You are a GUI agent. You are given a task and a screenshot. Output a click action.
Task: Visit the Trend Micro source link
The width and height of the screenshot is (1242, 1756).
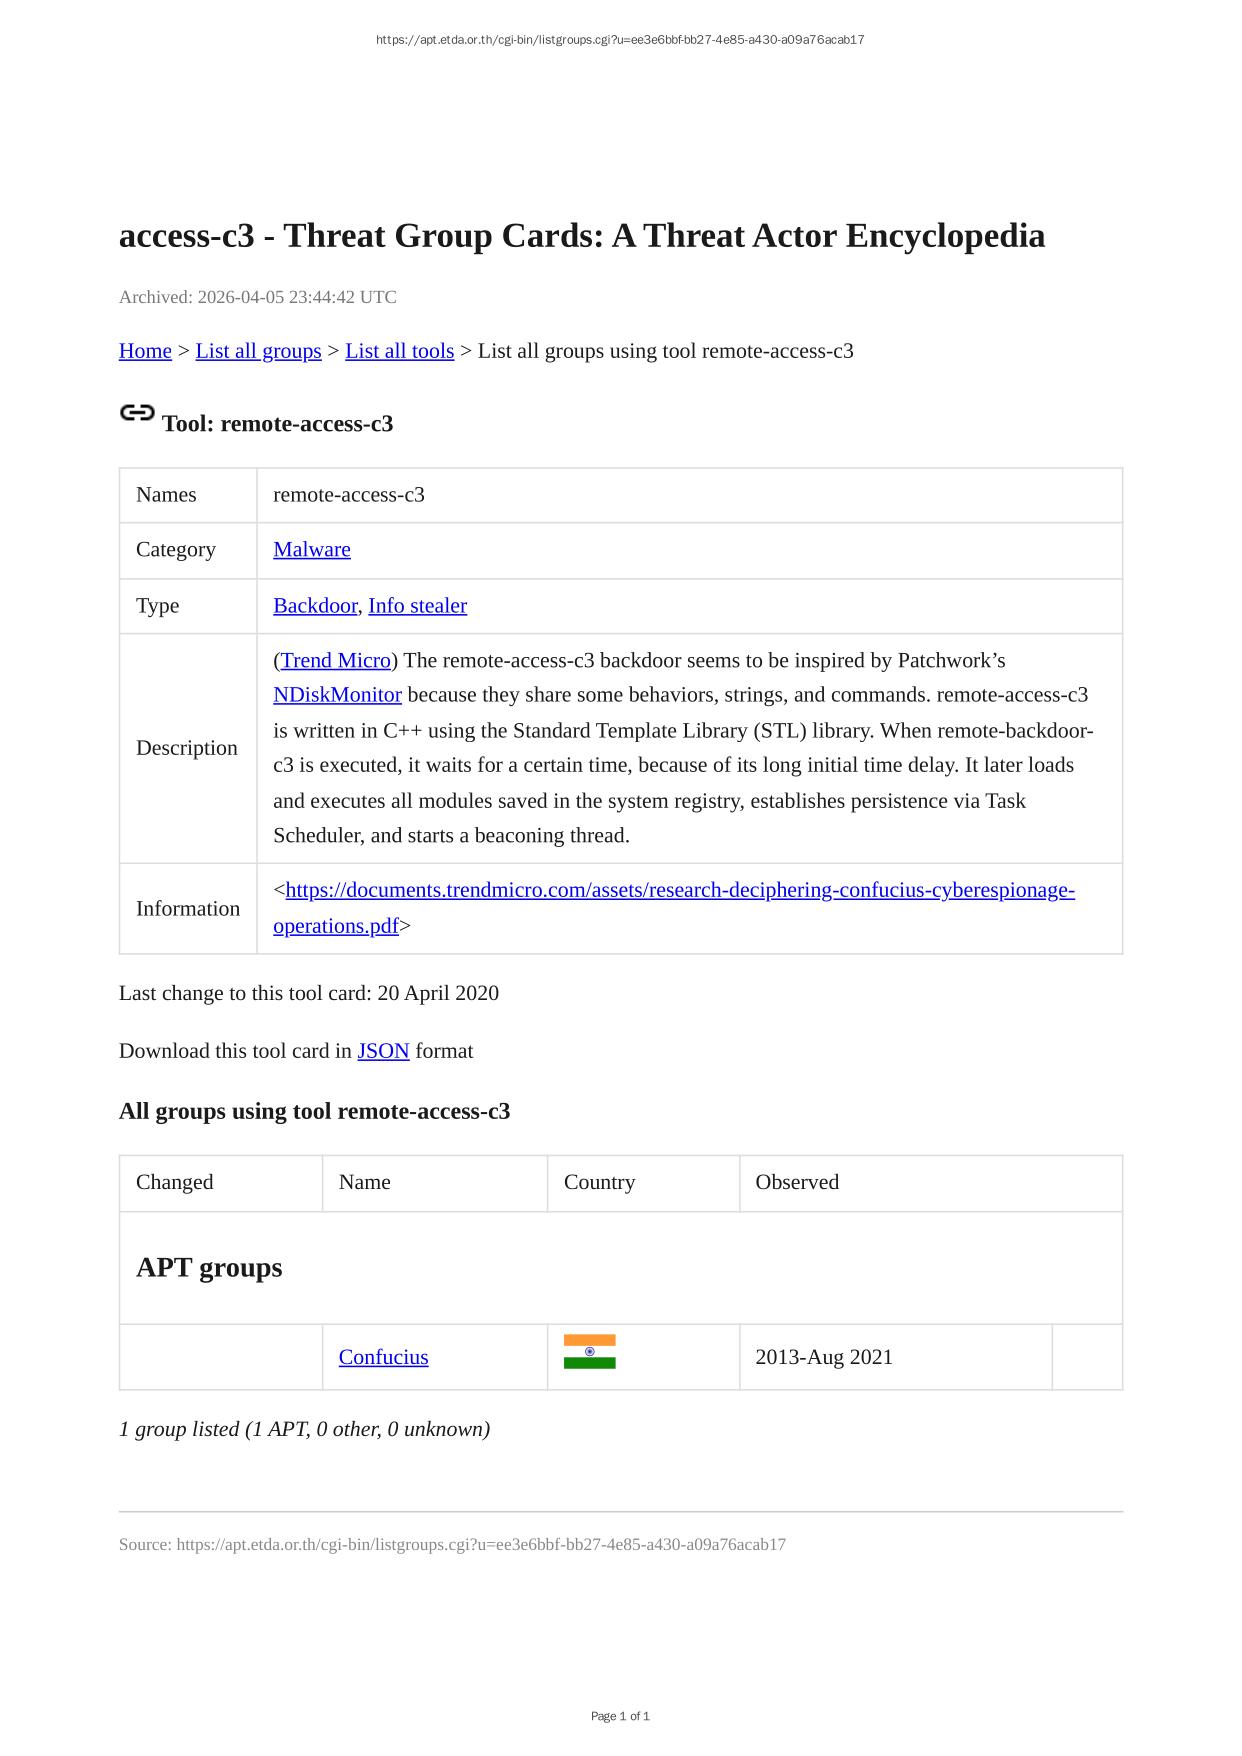tap(335, 660)
